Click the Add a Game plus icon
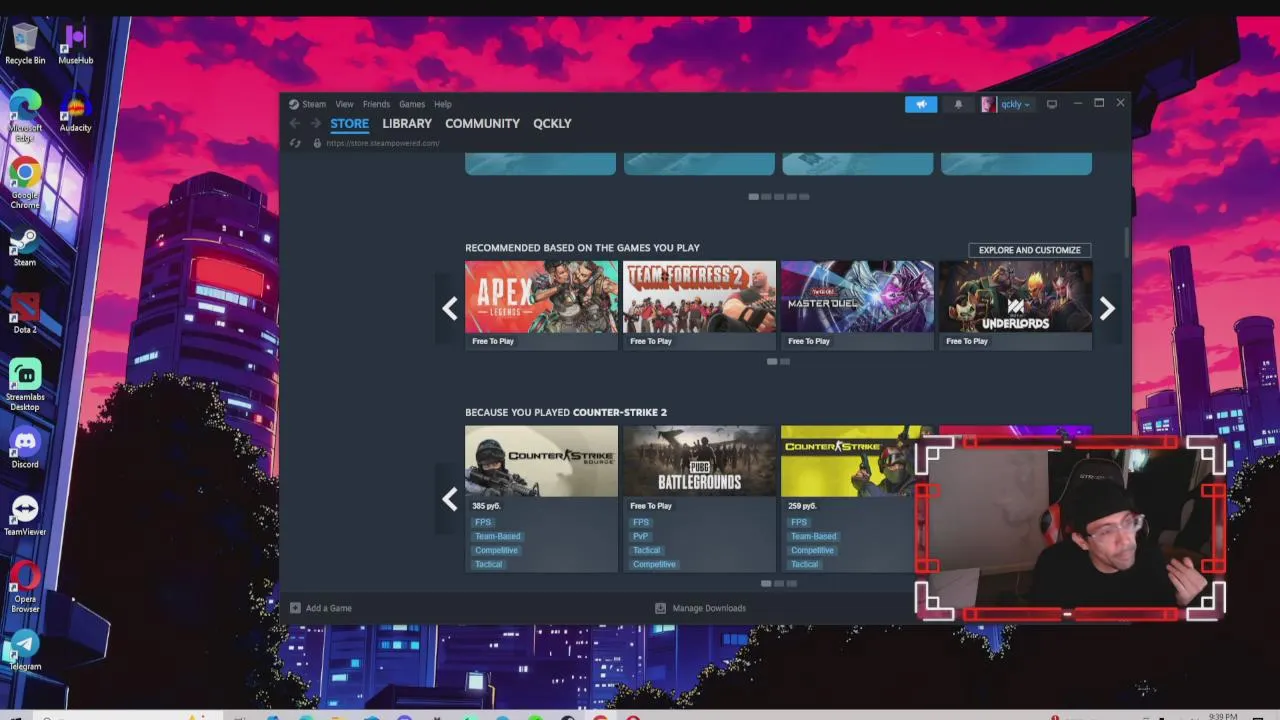Image resolution: width=1280 pixels, height=720 pixels. click(x=295, y=608)
